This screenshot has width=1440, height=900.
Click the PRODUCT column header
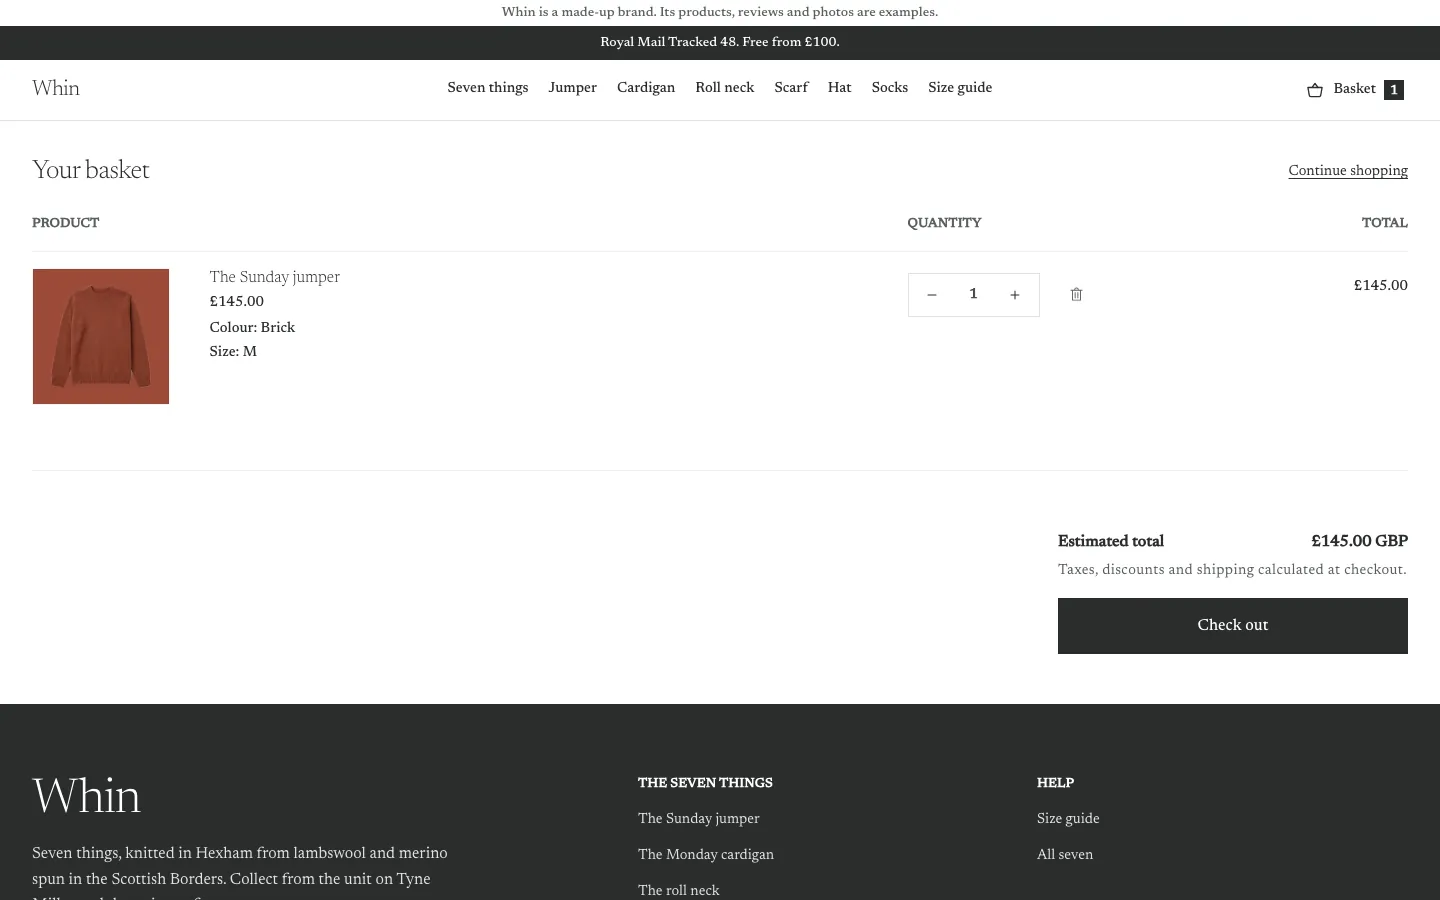pyautogui.click(x=66, y=223)
